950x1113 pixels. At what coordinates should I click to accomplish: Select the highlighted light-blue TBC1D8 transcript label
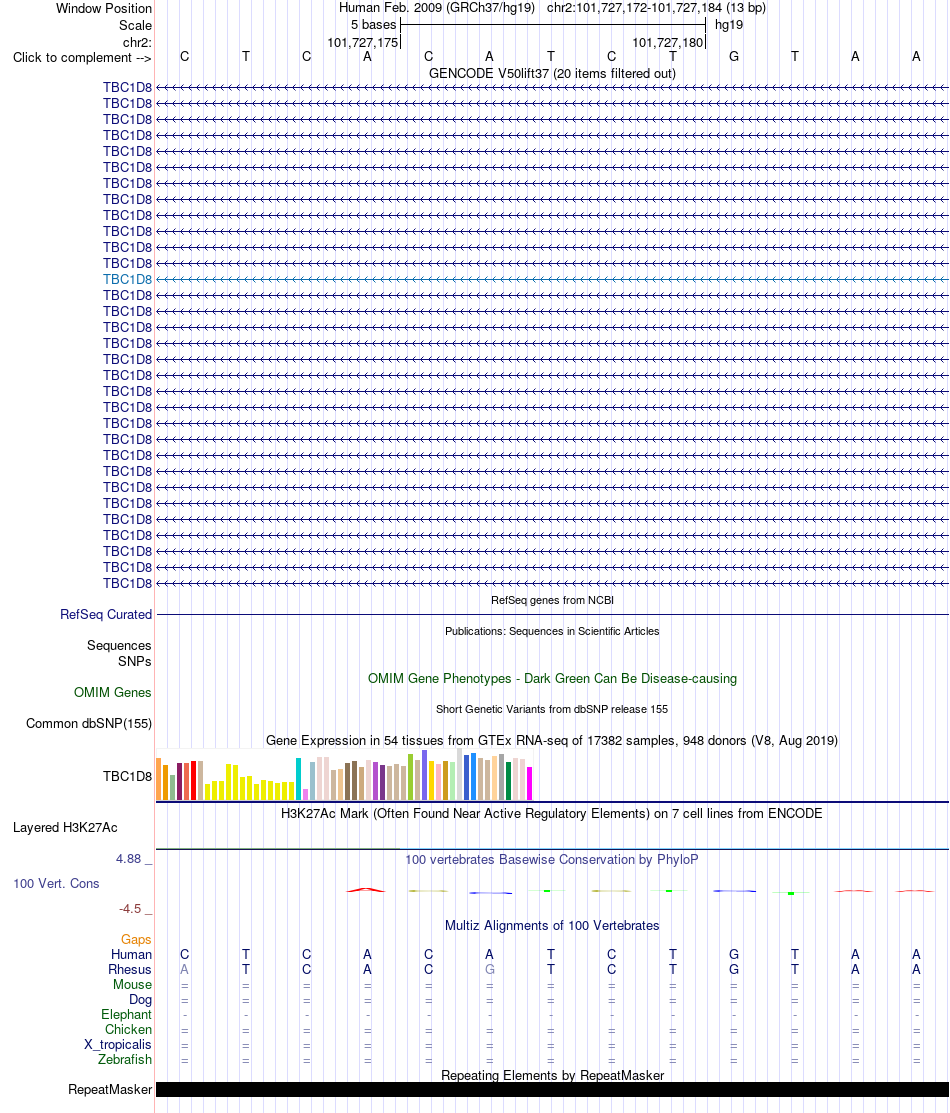pyautogui.click(x=128, y=280)
